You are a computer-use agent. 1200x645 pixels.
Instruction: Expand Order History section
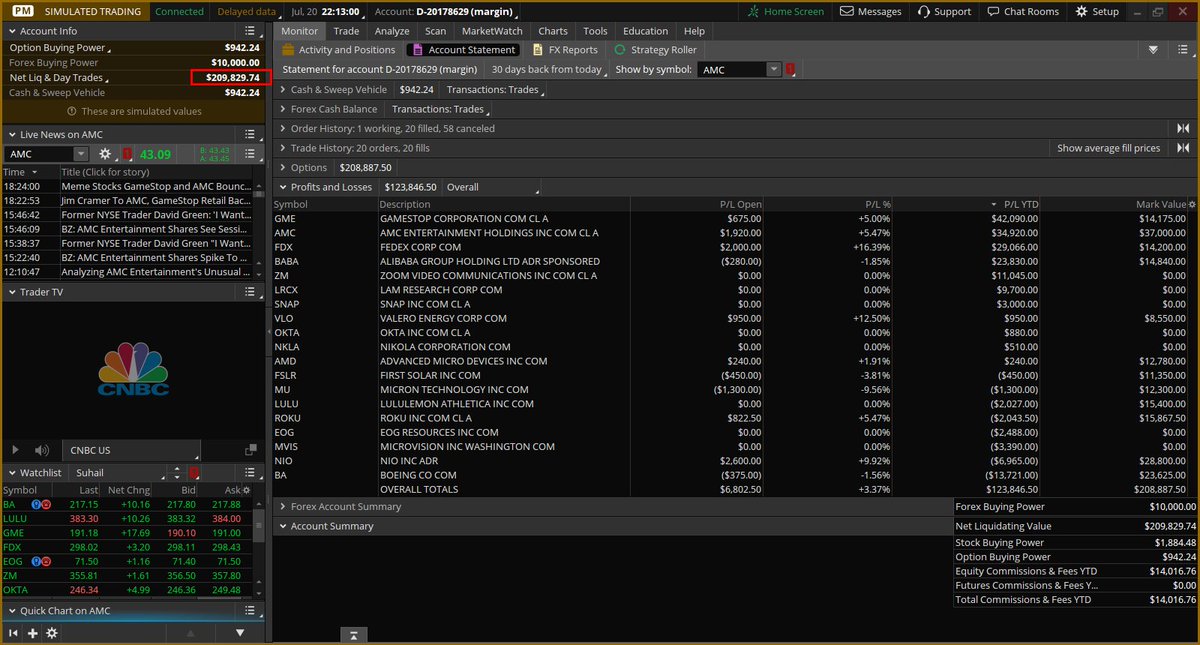[x=283, y=128]
